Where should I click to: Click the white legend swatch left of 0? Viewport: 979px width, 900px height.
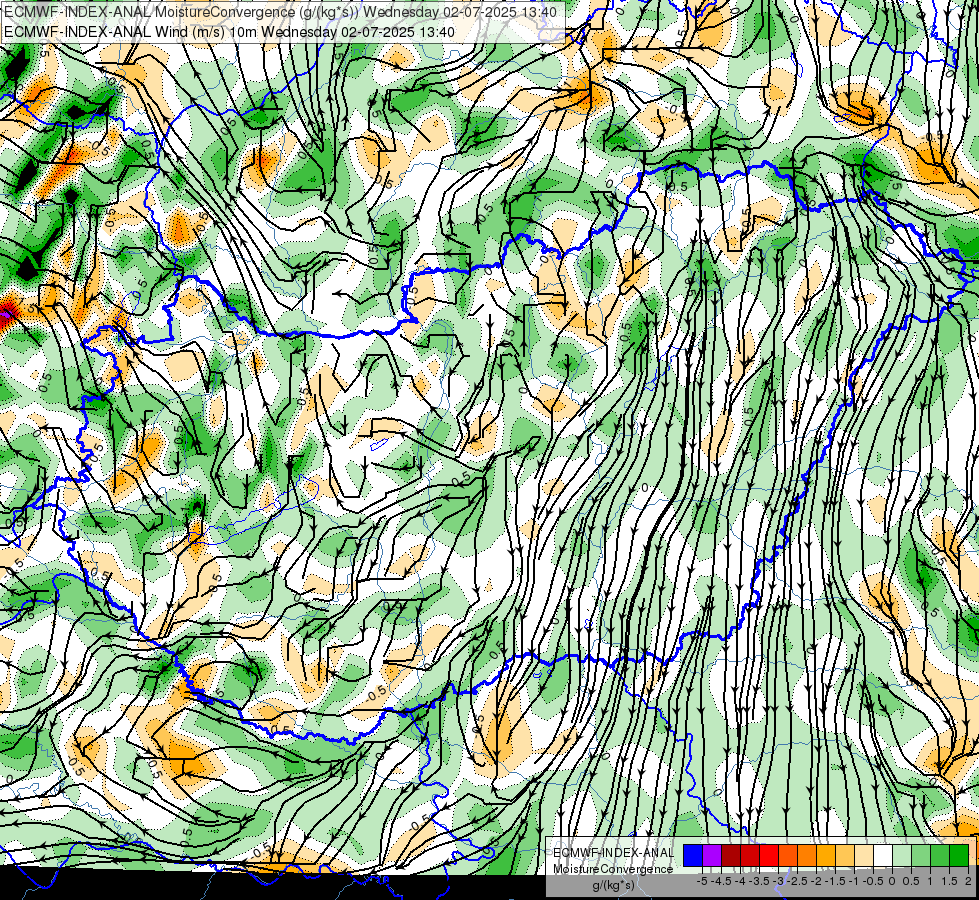(x=883, y=856)
